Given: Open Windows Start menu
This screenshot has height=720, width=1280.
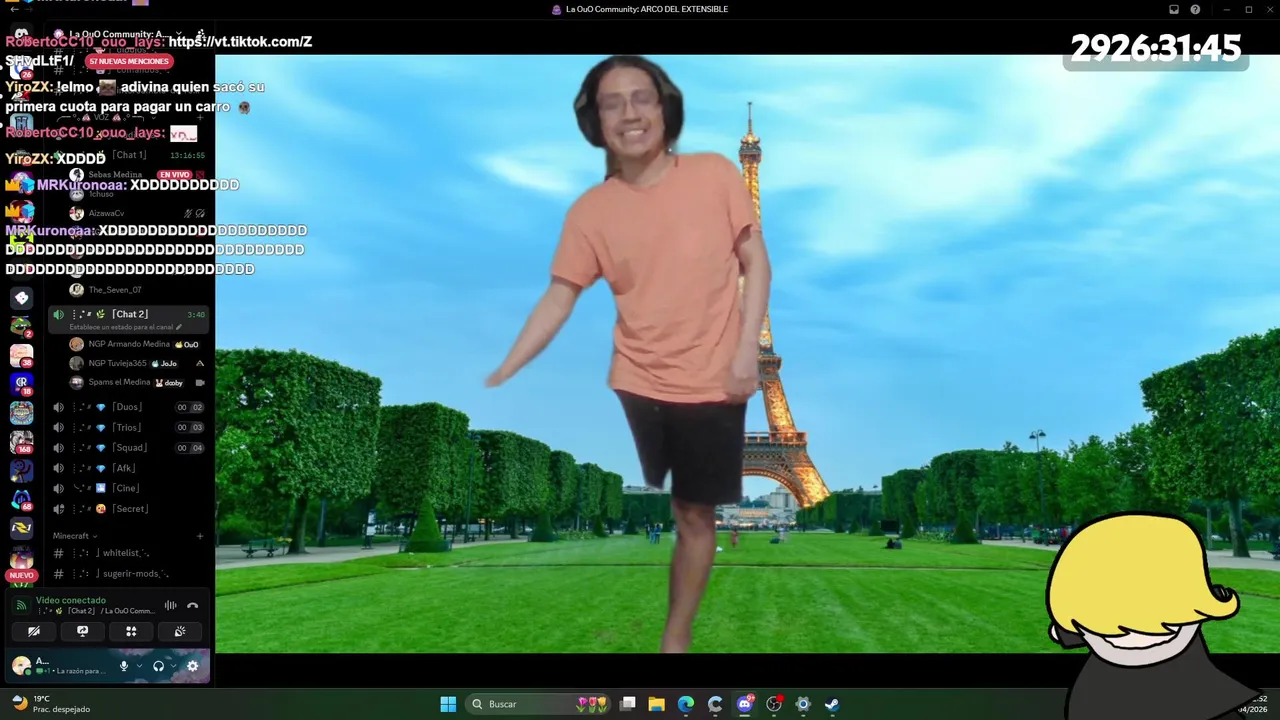Looking at the screenshot, I should pos(448,704).
